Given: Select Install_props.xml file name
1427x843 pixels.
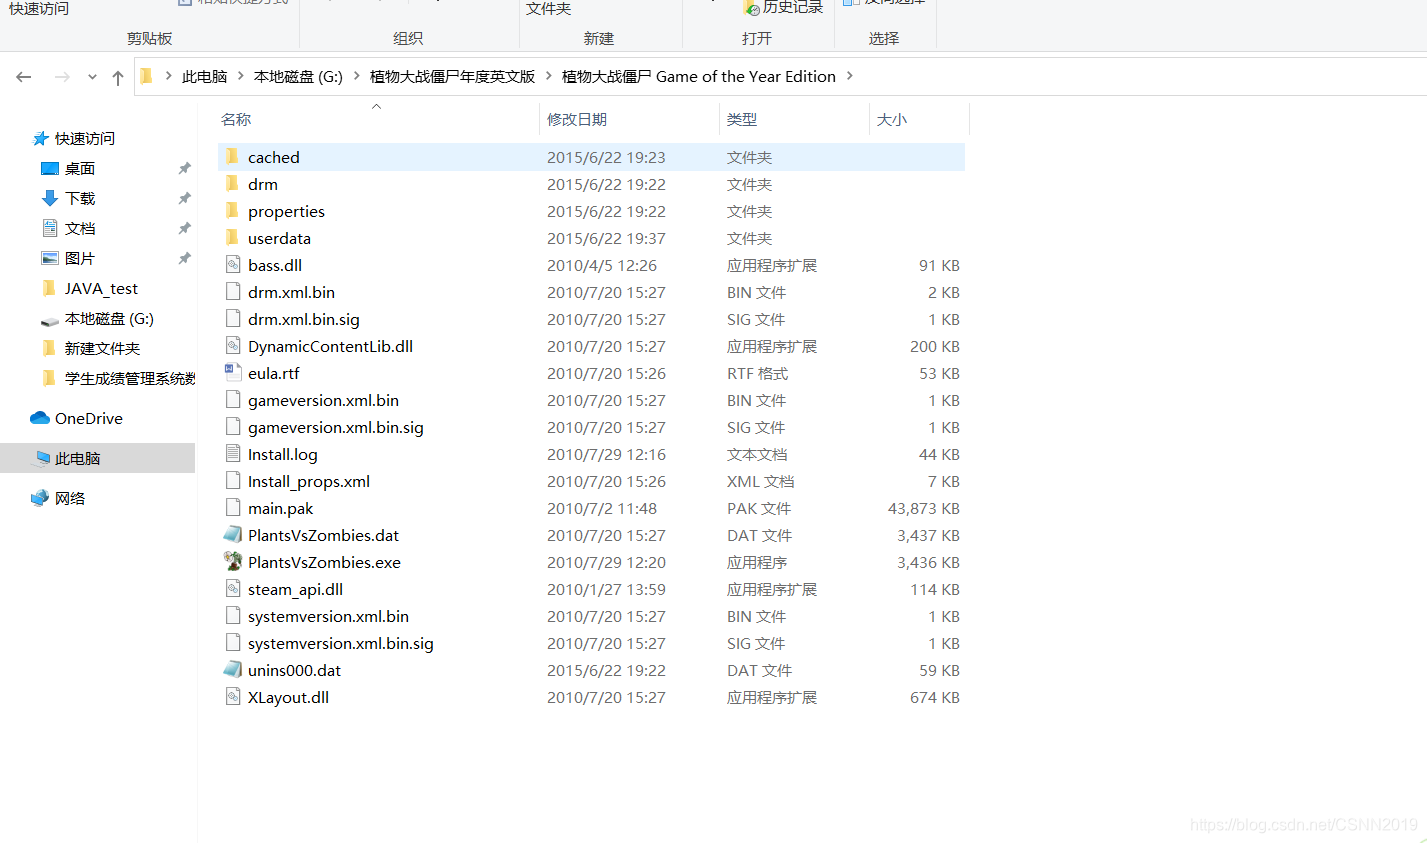Looking at the screenshot, I should pos(309,481).
